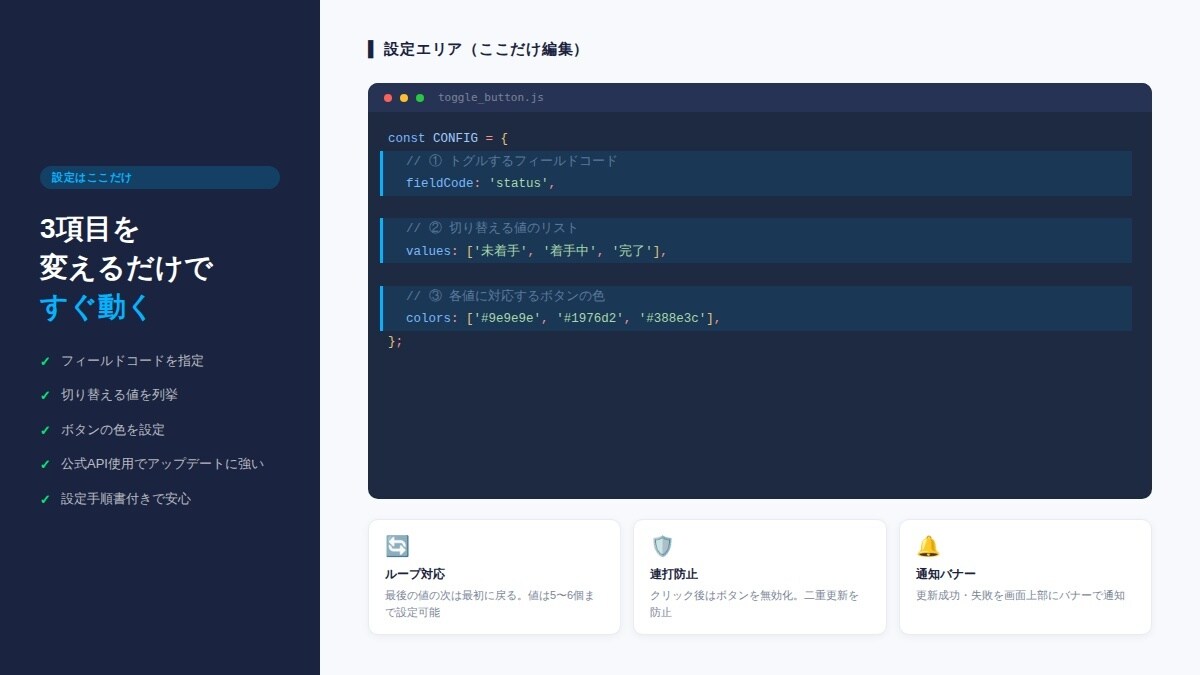Image resolution: width=1200 pixels, height=675 pixels.
Task: Click checkmark beside 公式API使用でアップデートに強い
Action: point(45,464)
